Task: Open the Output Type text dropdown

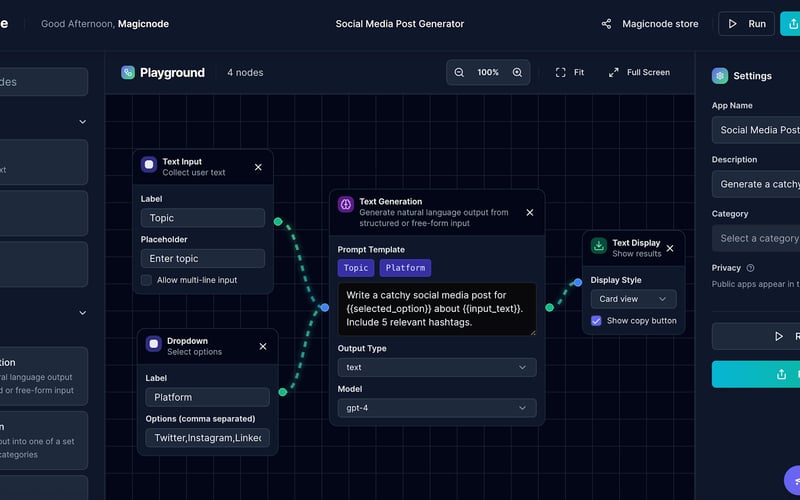Action: tap(437, 367)
